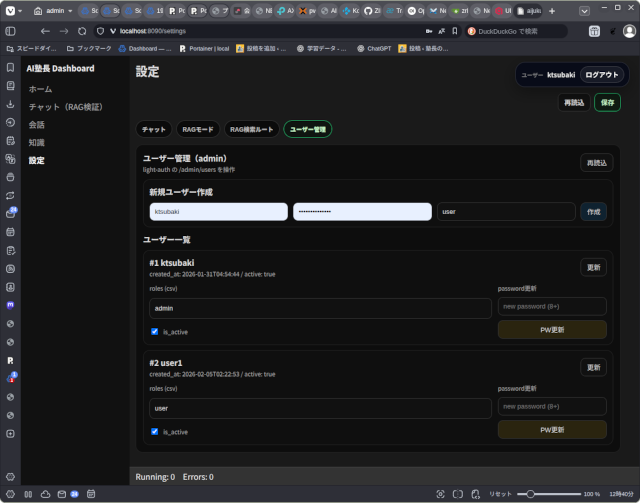
Task: Toggle is_active checkbox for ktsubaki
Action: pos(154,331)
